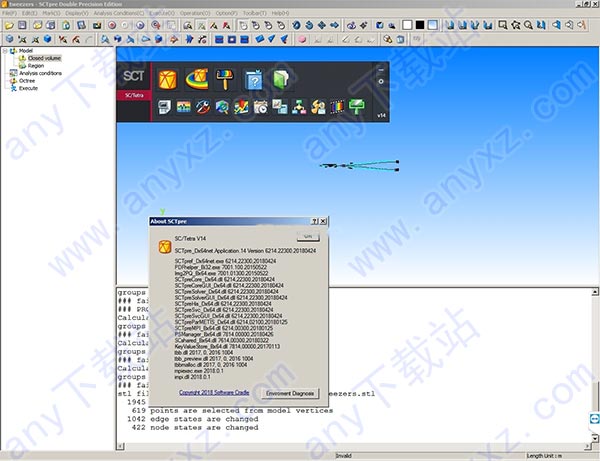
Task: Click the zoom rectangle toolbar icon
Action: click(x=502, y=25)
